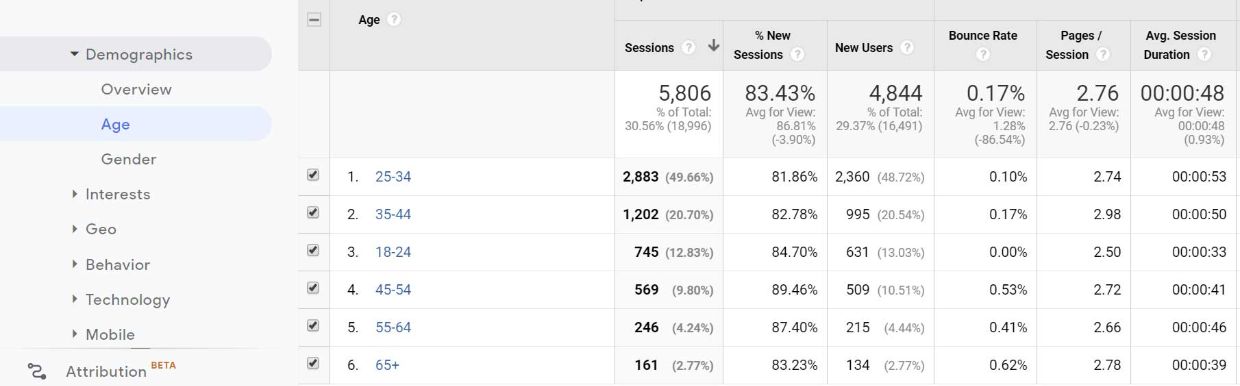This screenshot has width=1240, height=386.
Task: Click the Bounce Rate help icon
Action: point(983,55)
